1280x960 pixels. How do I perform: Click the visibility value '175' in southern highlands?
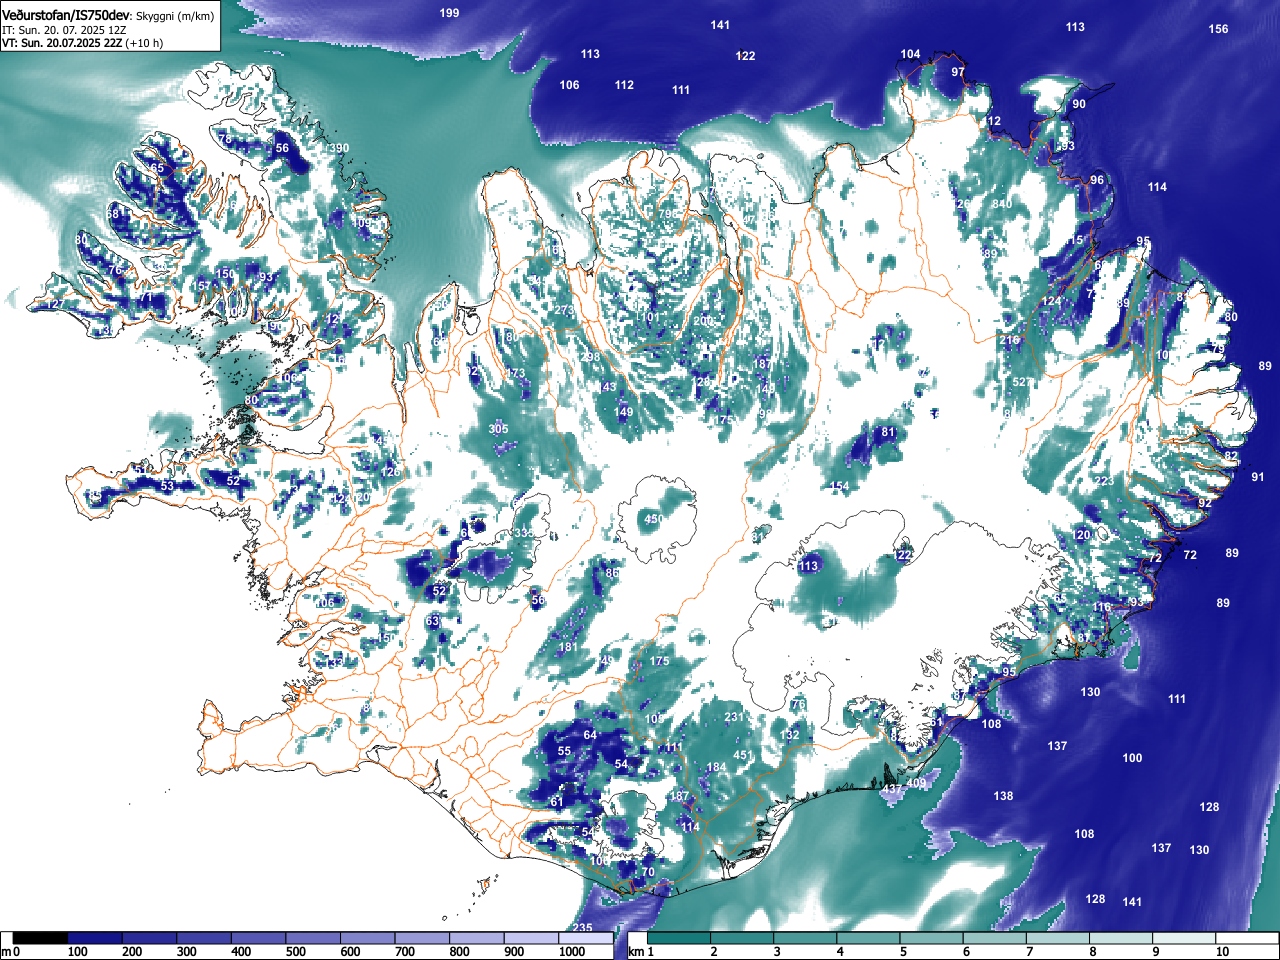pyautogui.click(x=659, y=662)
